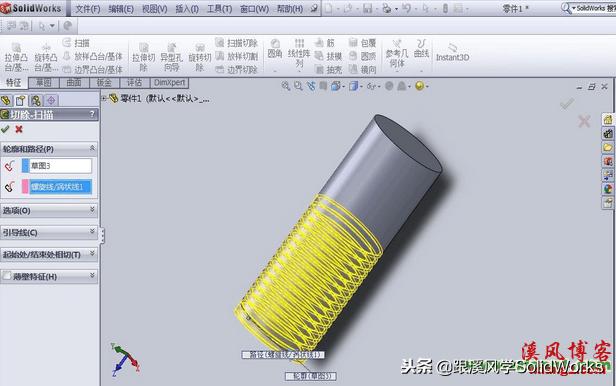Select the Lofted Cut (放样切割) tool
Image resolution: width=616 pixels, height=386 pixels.
click(236, 56)
